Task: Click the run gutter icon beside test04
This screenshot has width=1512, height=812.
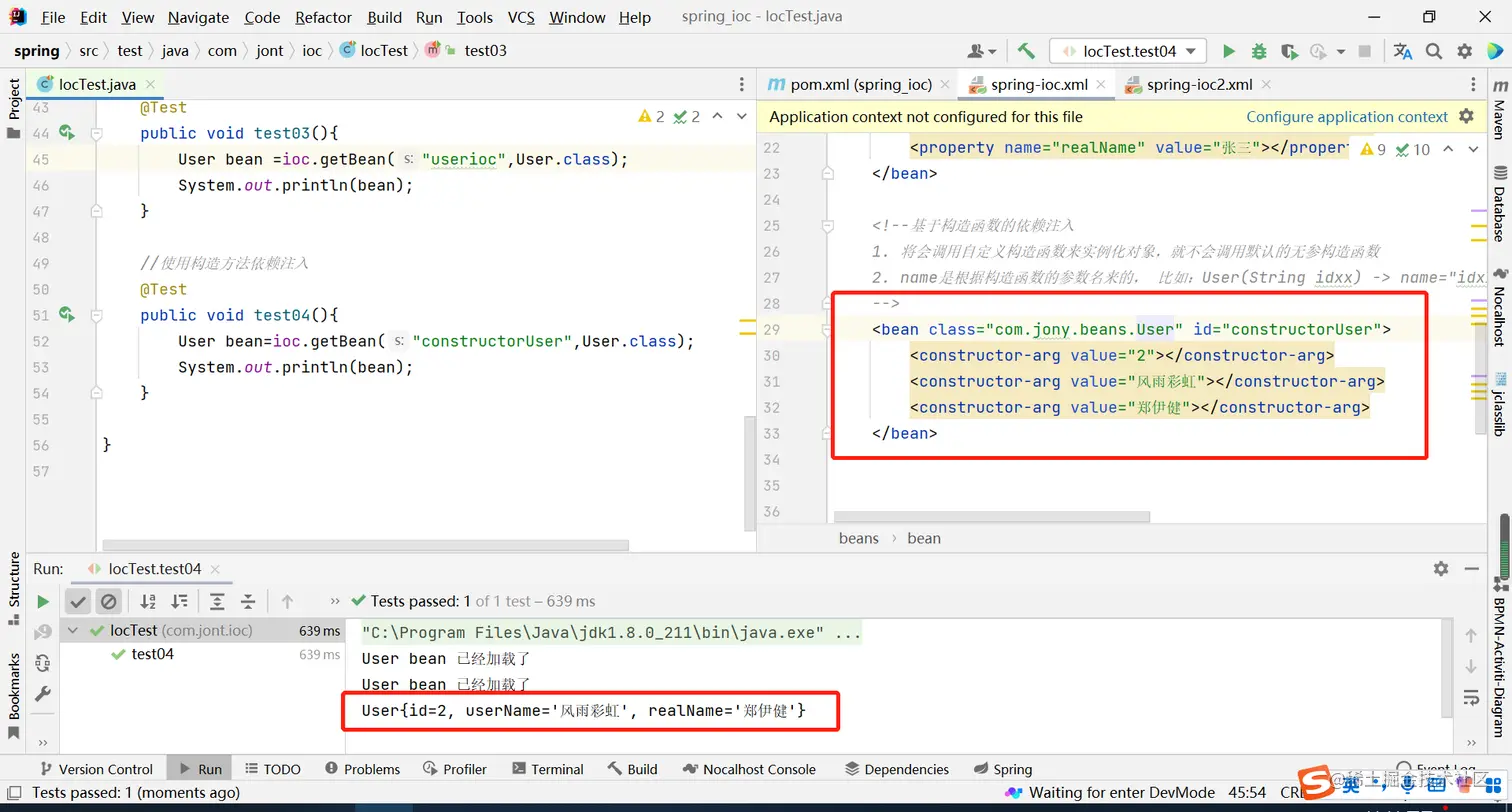Action: [x=67, y=314]
